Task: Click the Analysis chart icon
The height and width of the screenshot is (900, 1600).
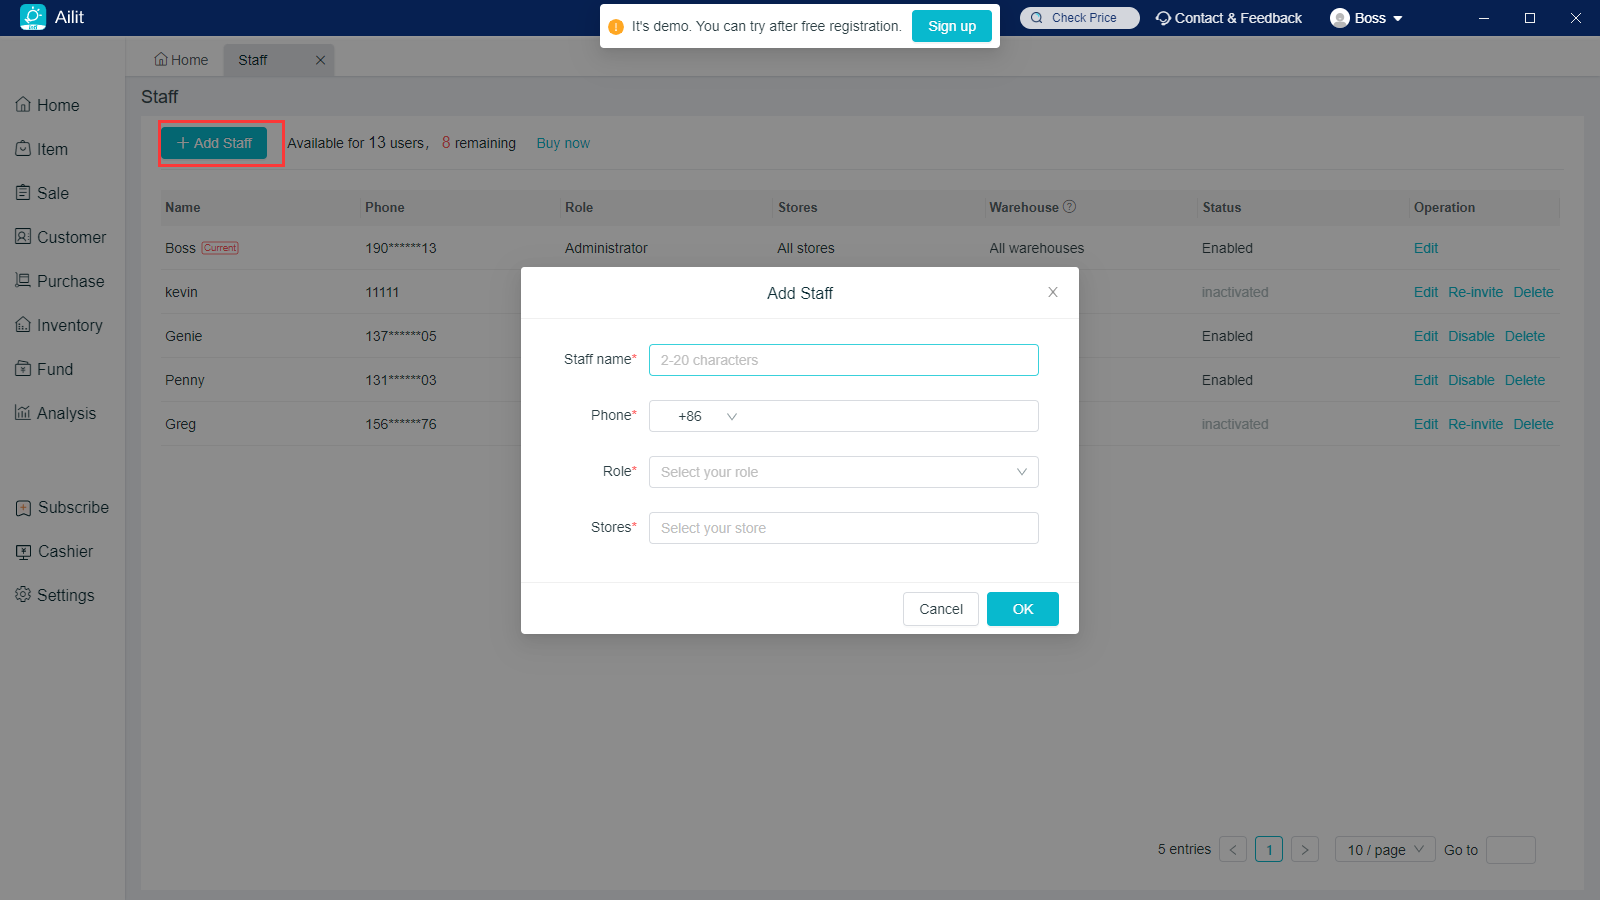Action: 23,413
